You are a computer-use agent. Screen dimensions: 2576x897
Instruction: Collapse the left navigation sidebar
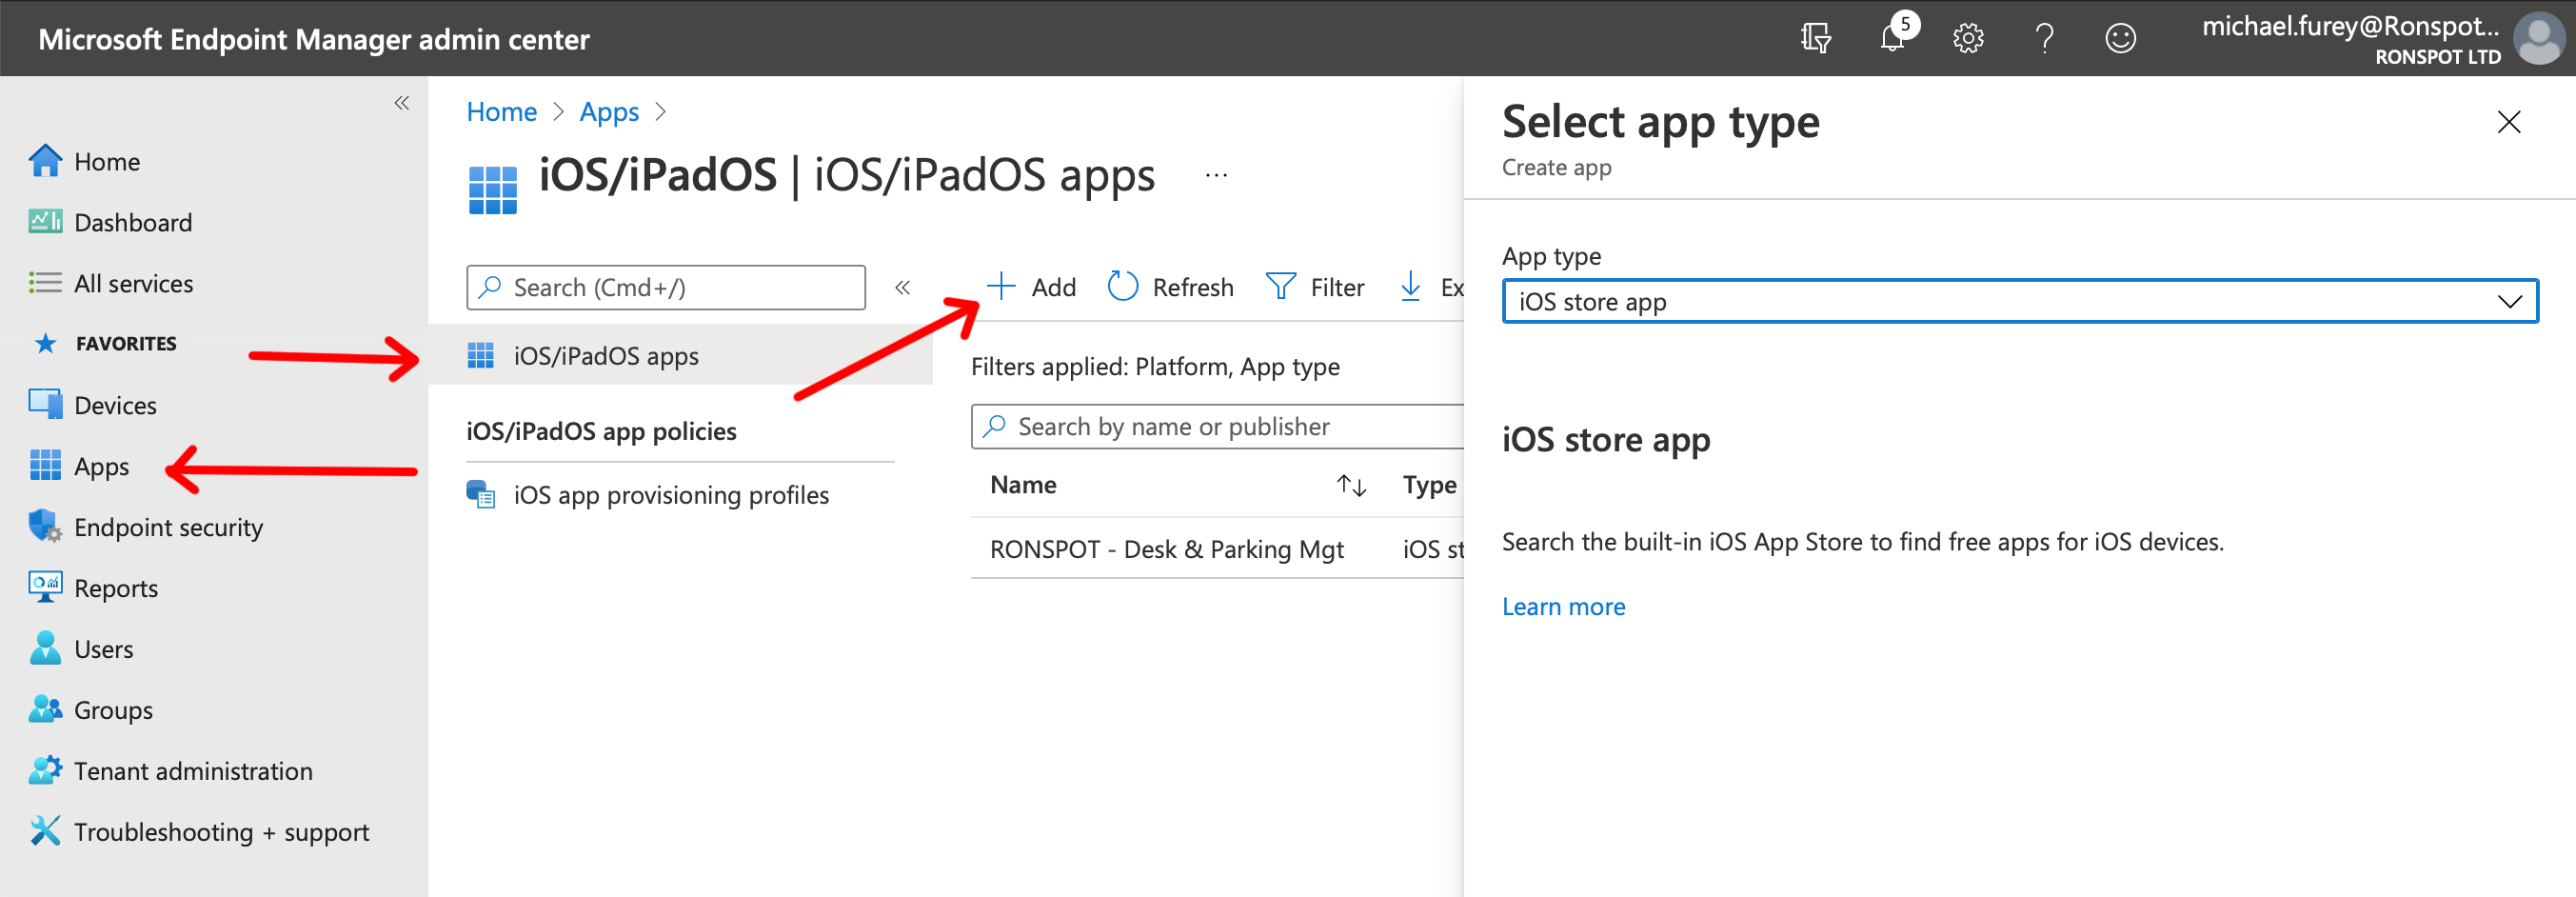[401, 103]
